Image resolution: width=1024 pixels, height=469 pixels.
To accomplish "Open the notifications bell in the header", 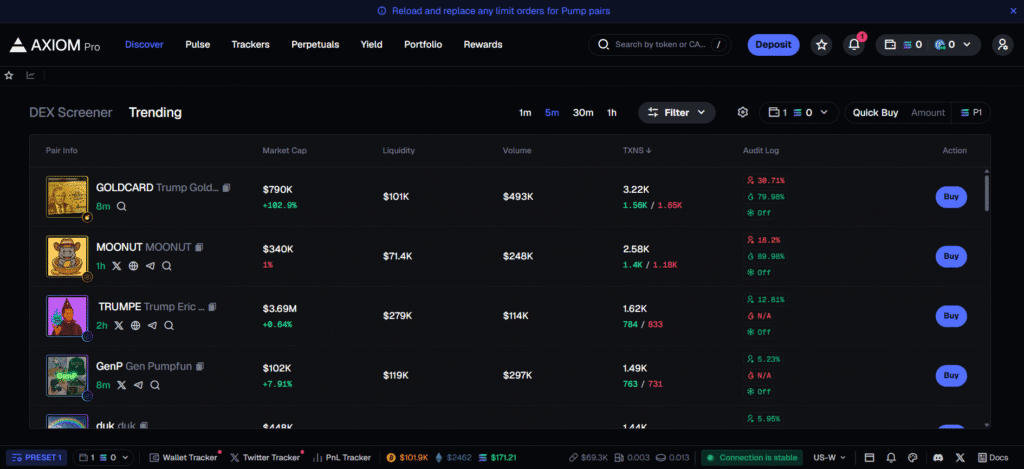I will pyautogui.click(x=854, y=45).
